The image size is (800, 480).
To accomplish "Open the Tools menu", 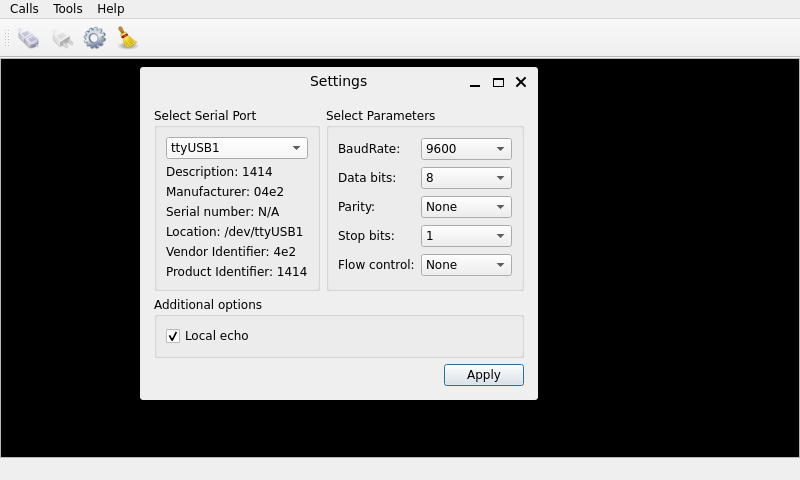I will 68,9.
